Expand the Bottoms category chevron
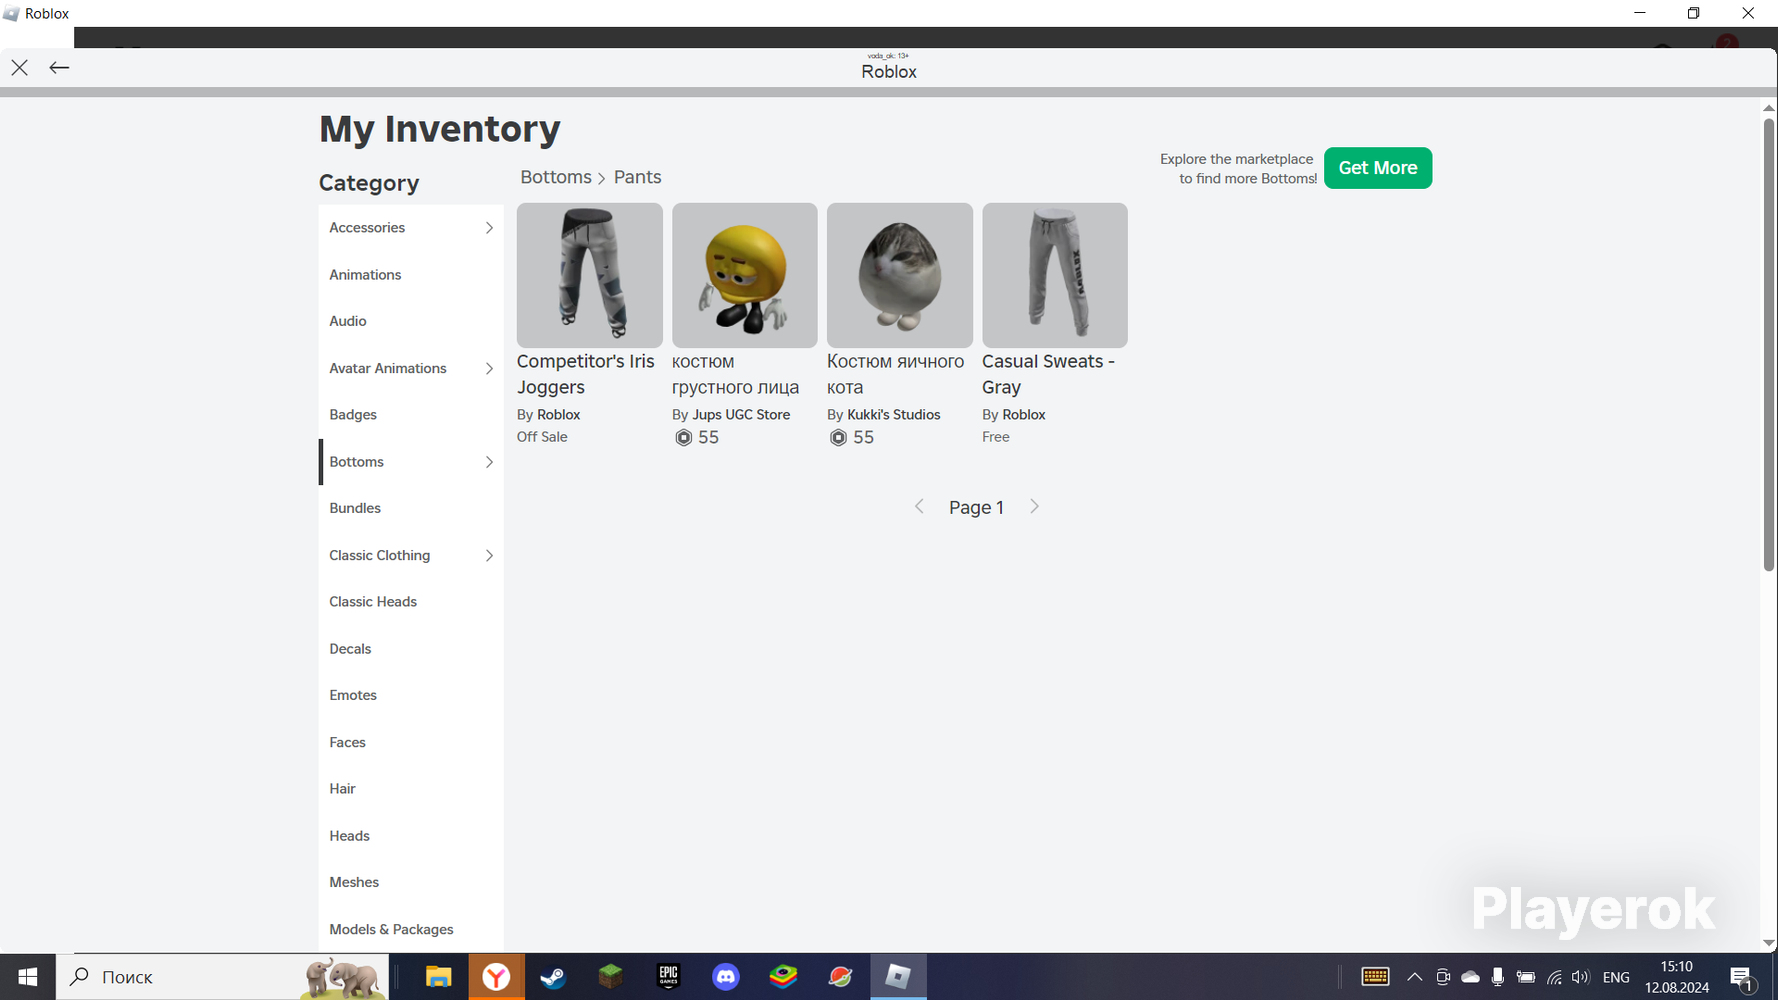Viewport: 1778px width, 1000px height. coord(489,462)
